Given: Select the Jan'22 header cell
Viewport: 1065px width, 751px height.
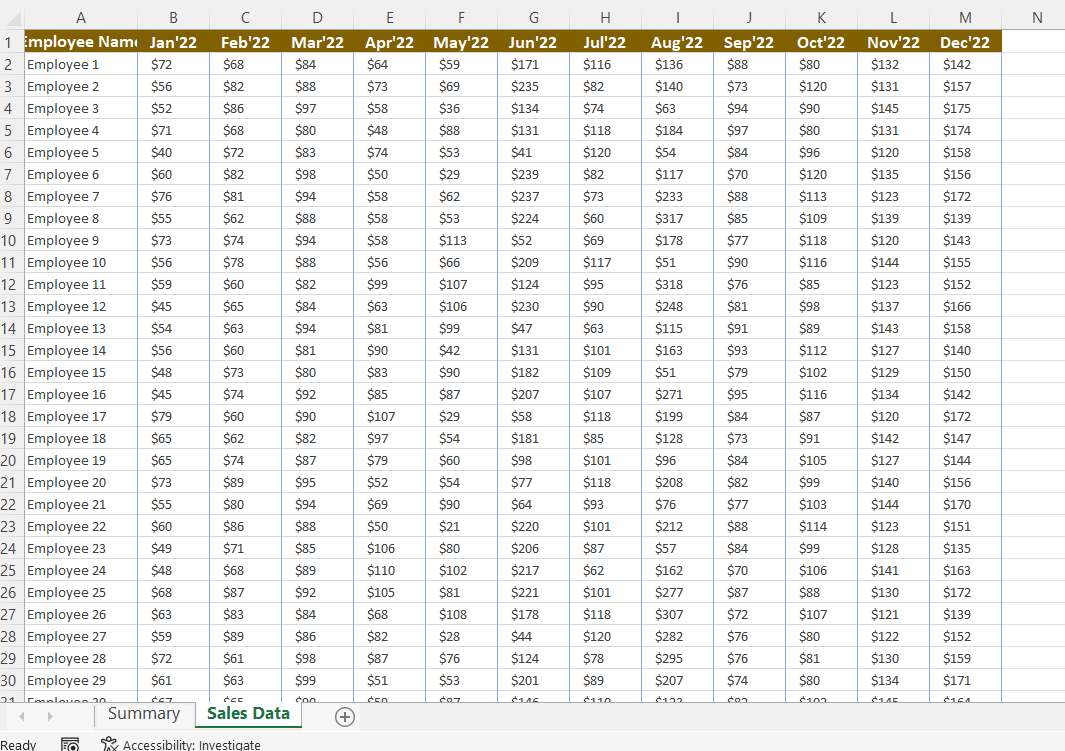Looking at the screenshot, I should click(173, 42).
